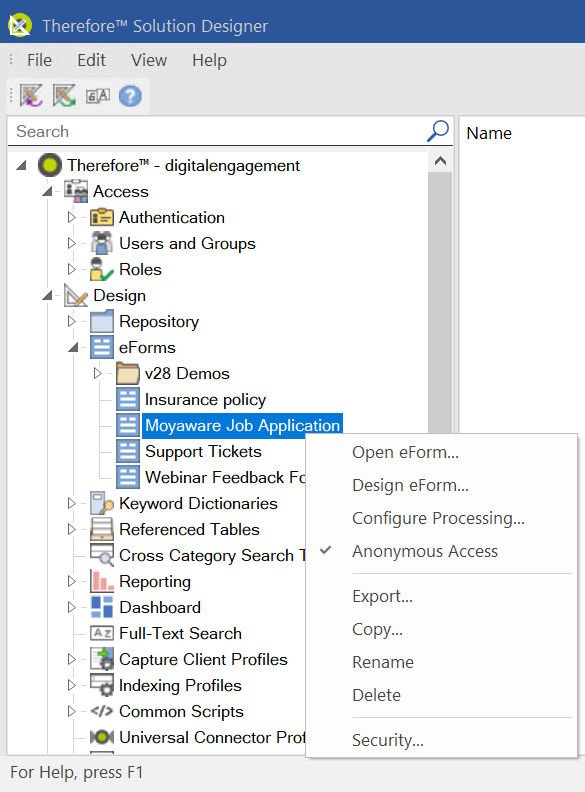The width and height of the screenshot is (585, 792).
Task: Expand the Dashboard node
Action: (x=71, y=608)
